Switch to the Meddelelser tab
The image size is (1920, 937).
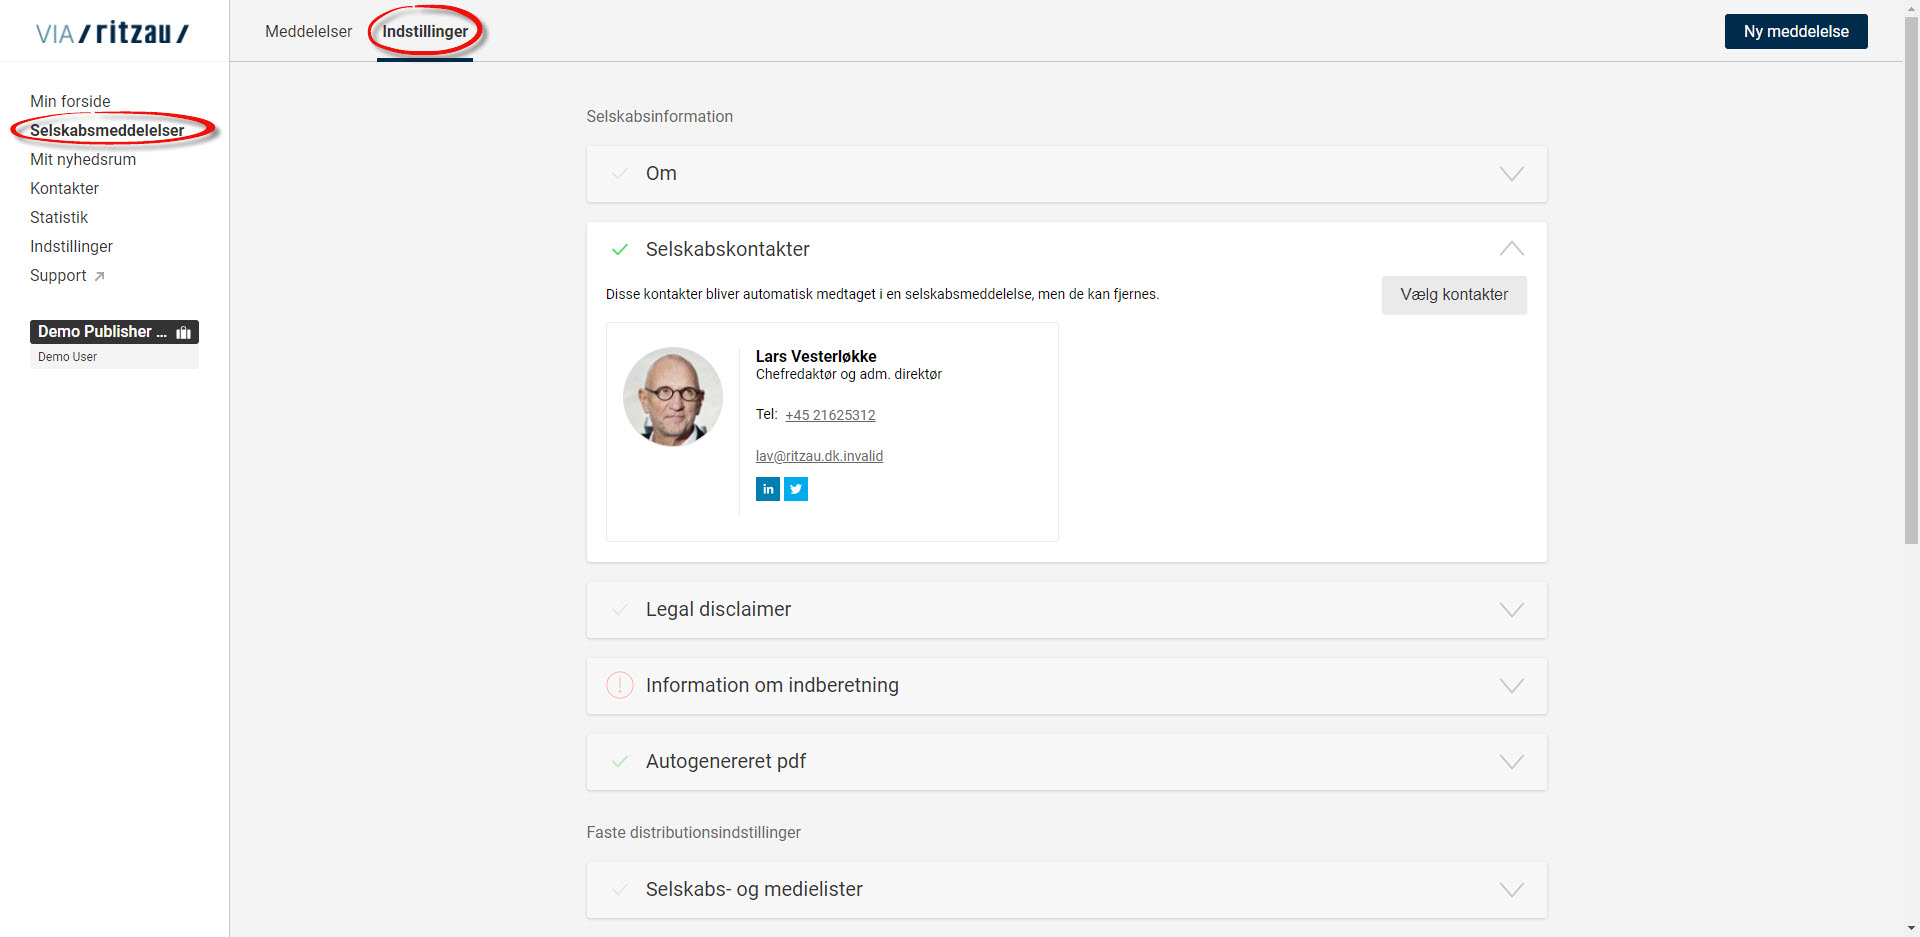pyautogui.click(x=308, y=32)
